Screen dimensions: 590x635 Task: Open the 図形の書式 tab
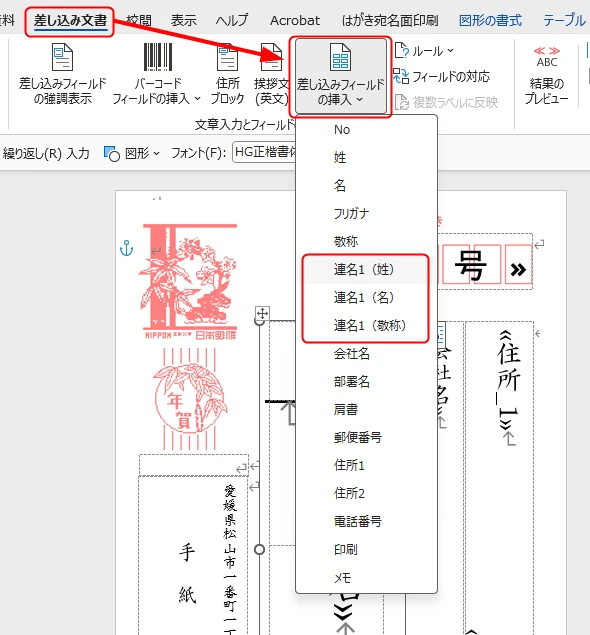point(490,20)
